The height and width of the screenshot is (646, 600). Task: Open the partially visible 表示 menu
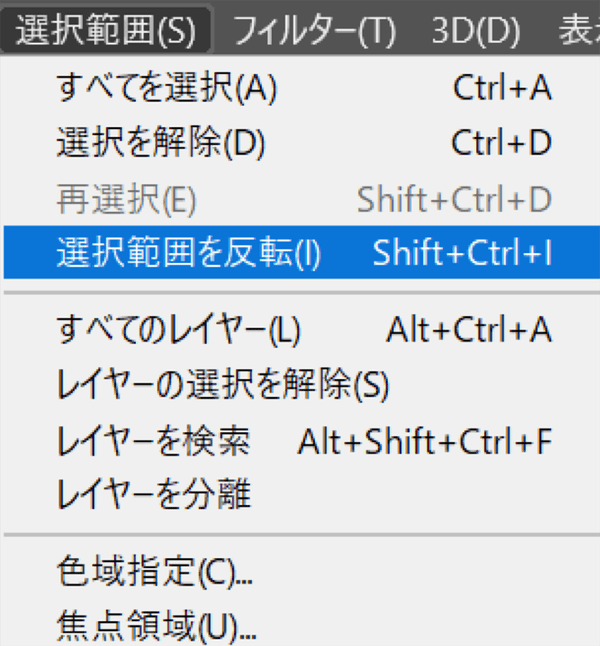(x=579, y=30)
